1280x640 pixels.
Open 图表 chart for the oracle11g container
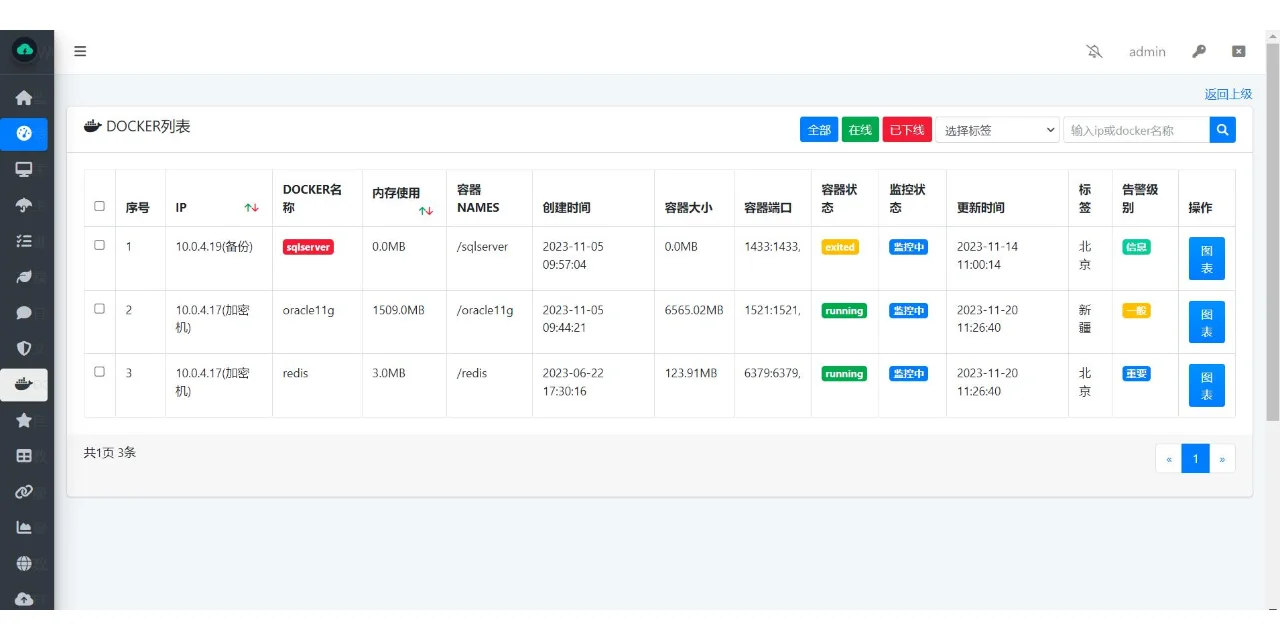click(1206, 320)
